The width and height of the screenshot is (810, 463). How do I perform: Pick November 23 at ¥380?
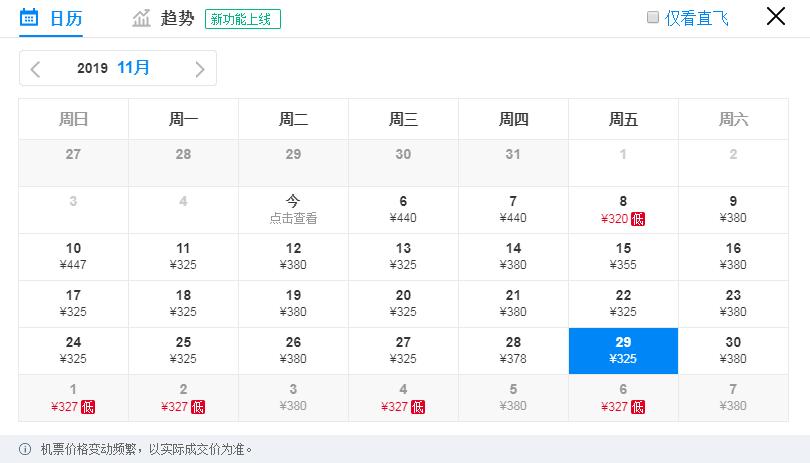[734, 304]
